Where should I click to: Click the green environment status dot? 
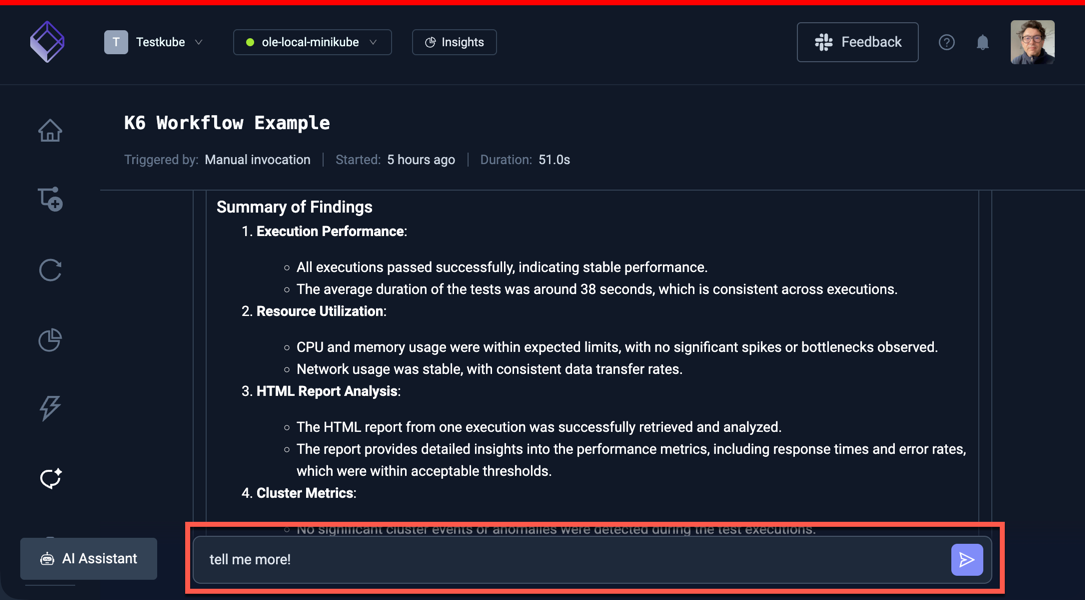tap(252, 42)
